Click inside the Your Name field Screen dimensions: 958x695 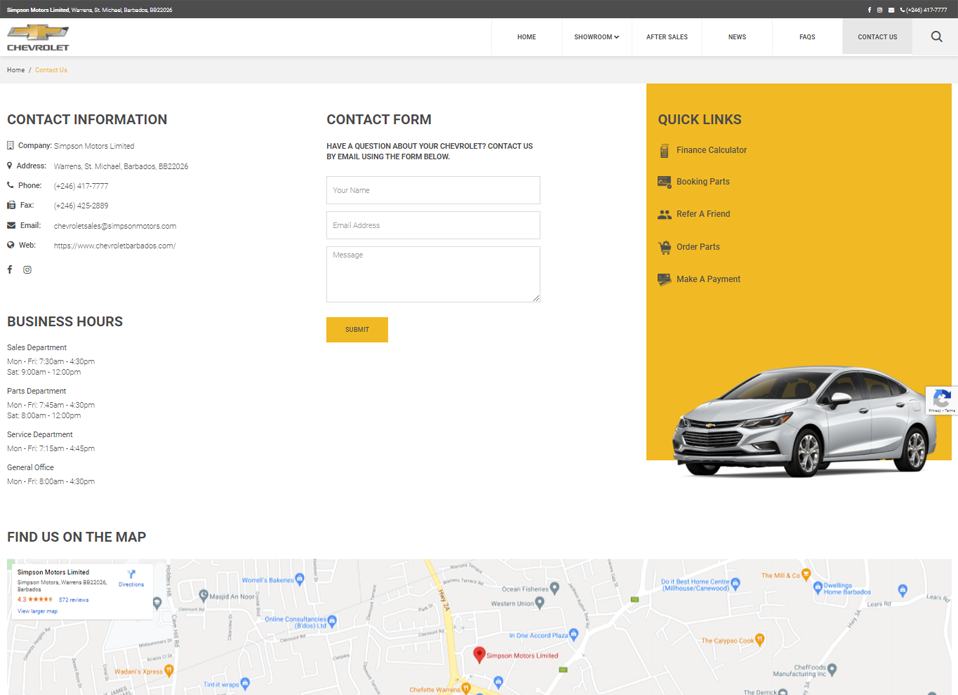point(433,190)
